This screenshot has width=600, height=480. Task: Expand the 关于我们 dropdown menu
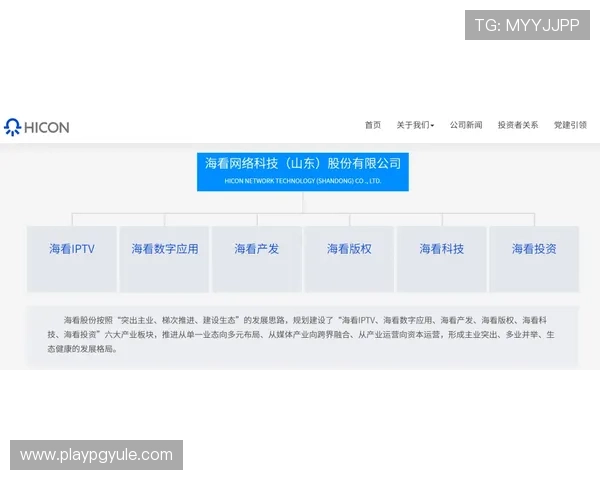[415, 125]
